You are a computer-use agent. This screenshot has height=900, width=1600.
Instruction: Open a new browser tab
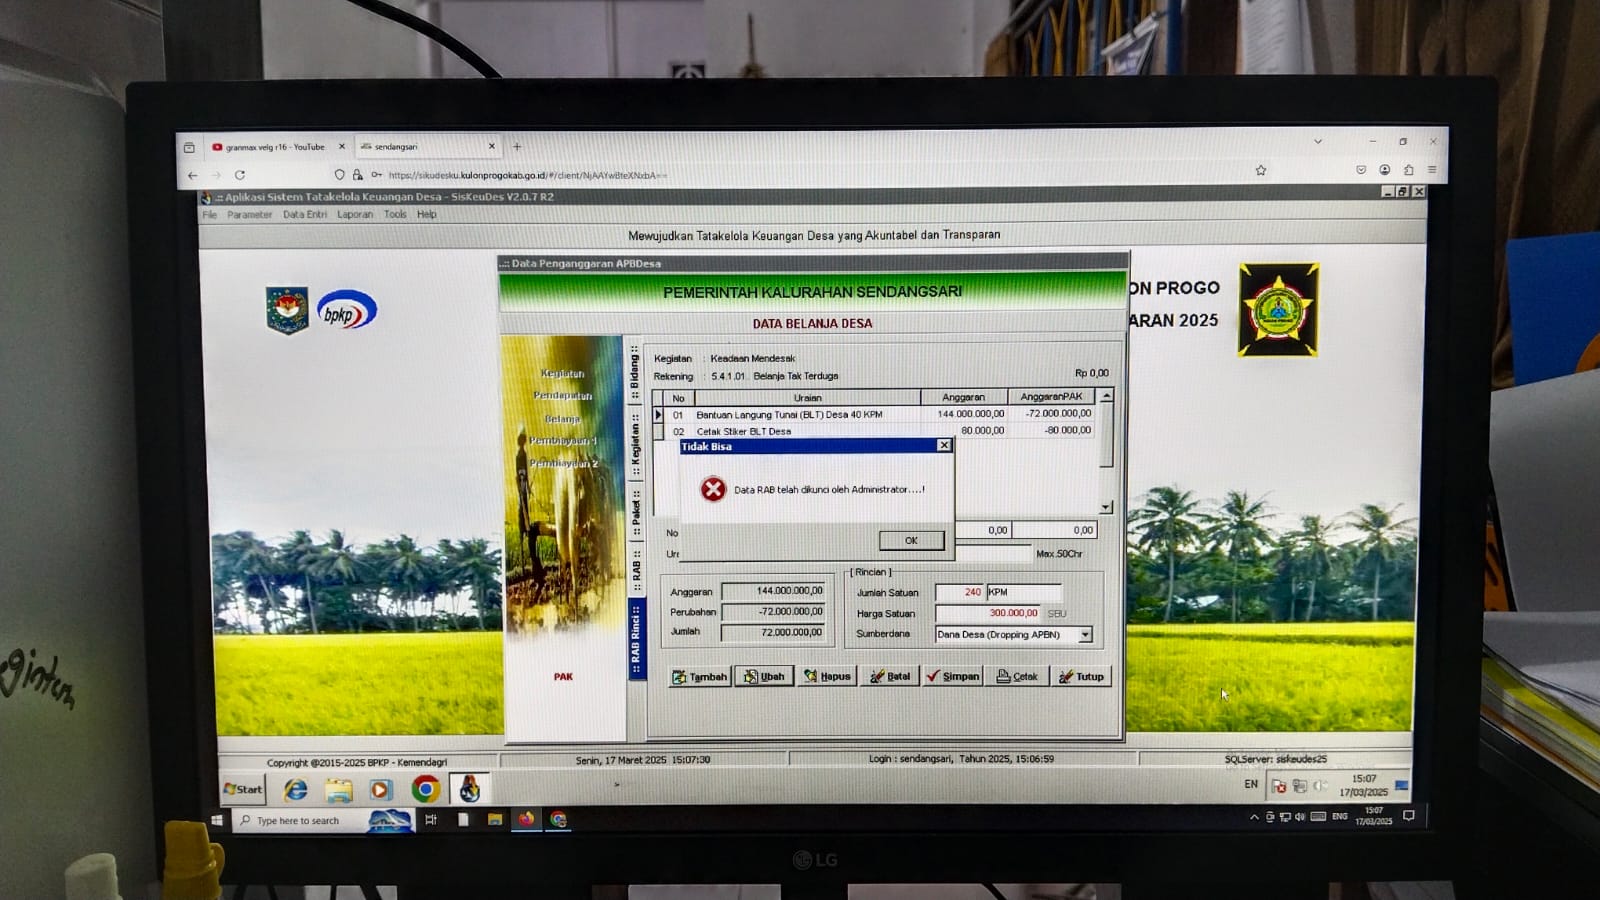[517, 147]
